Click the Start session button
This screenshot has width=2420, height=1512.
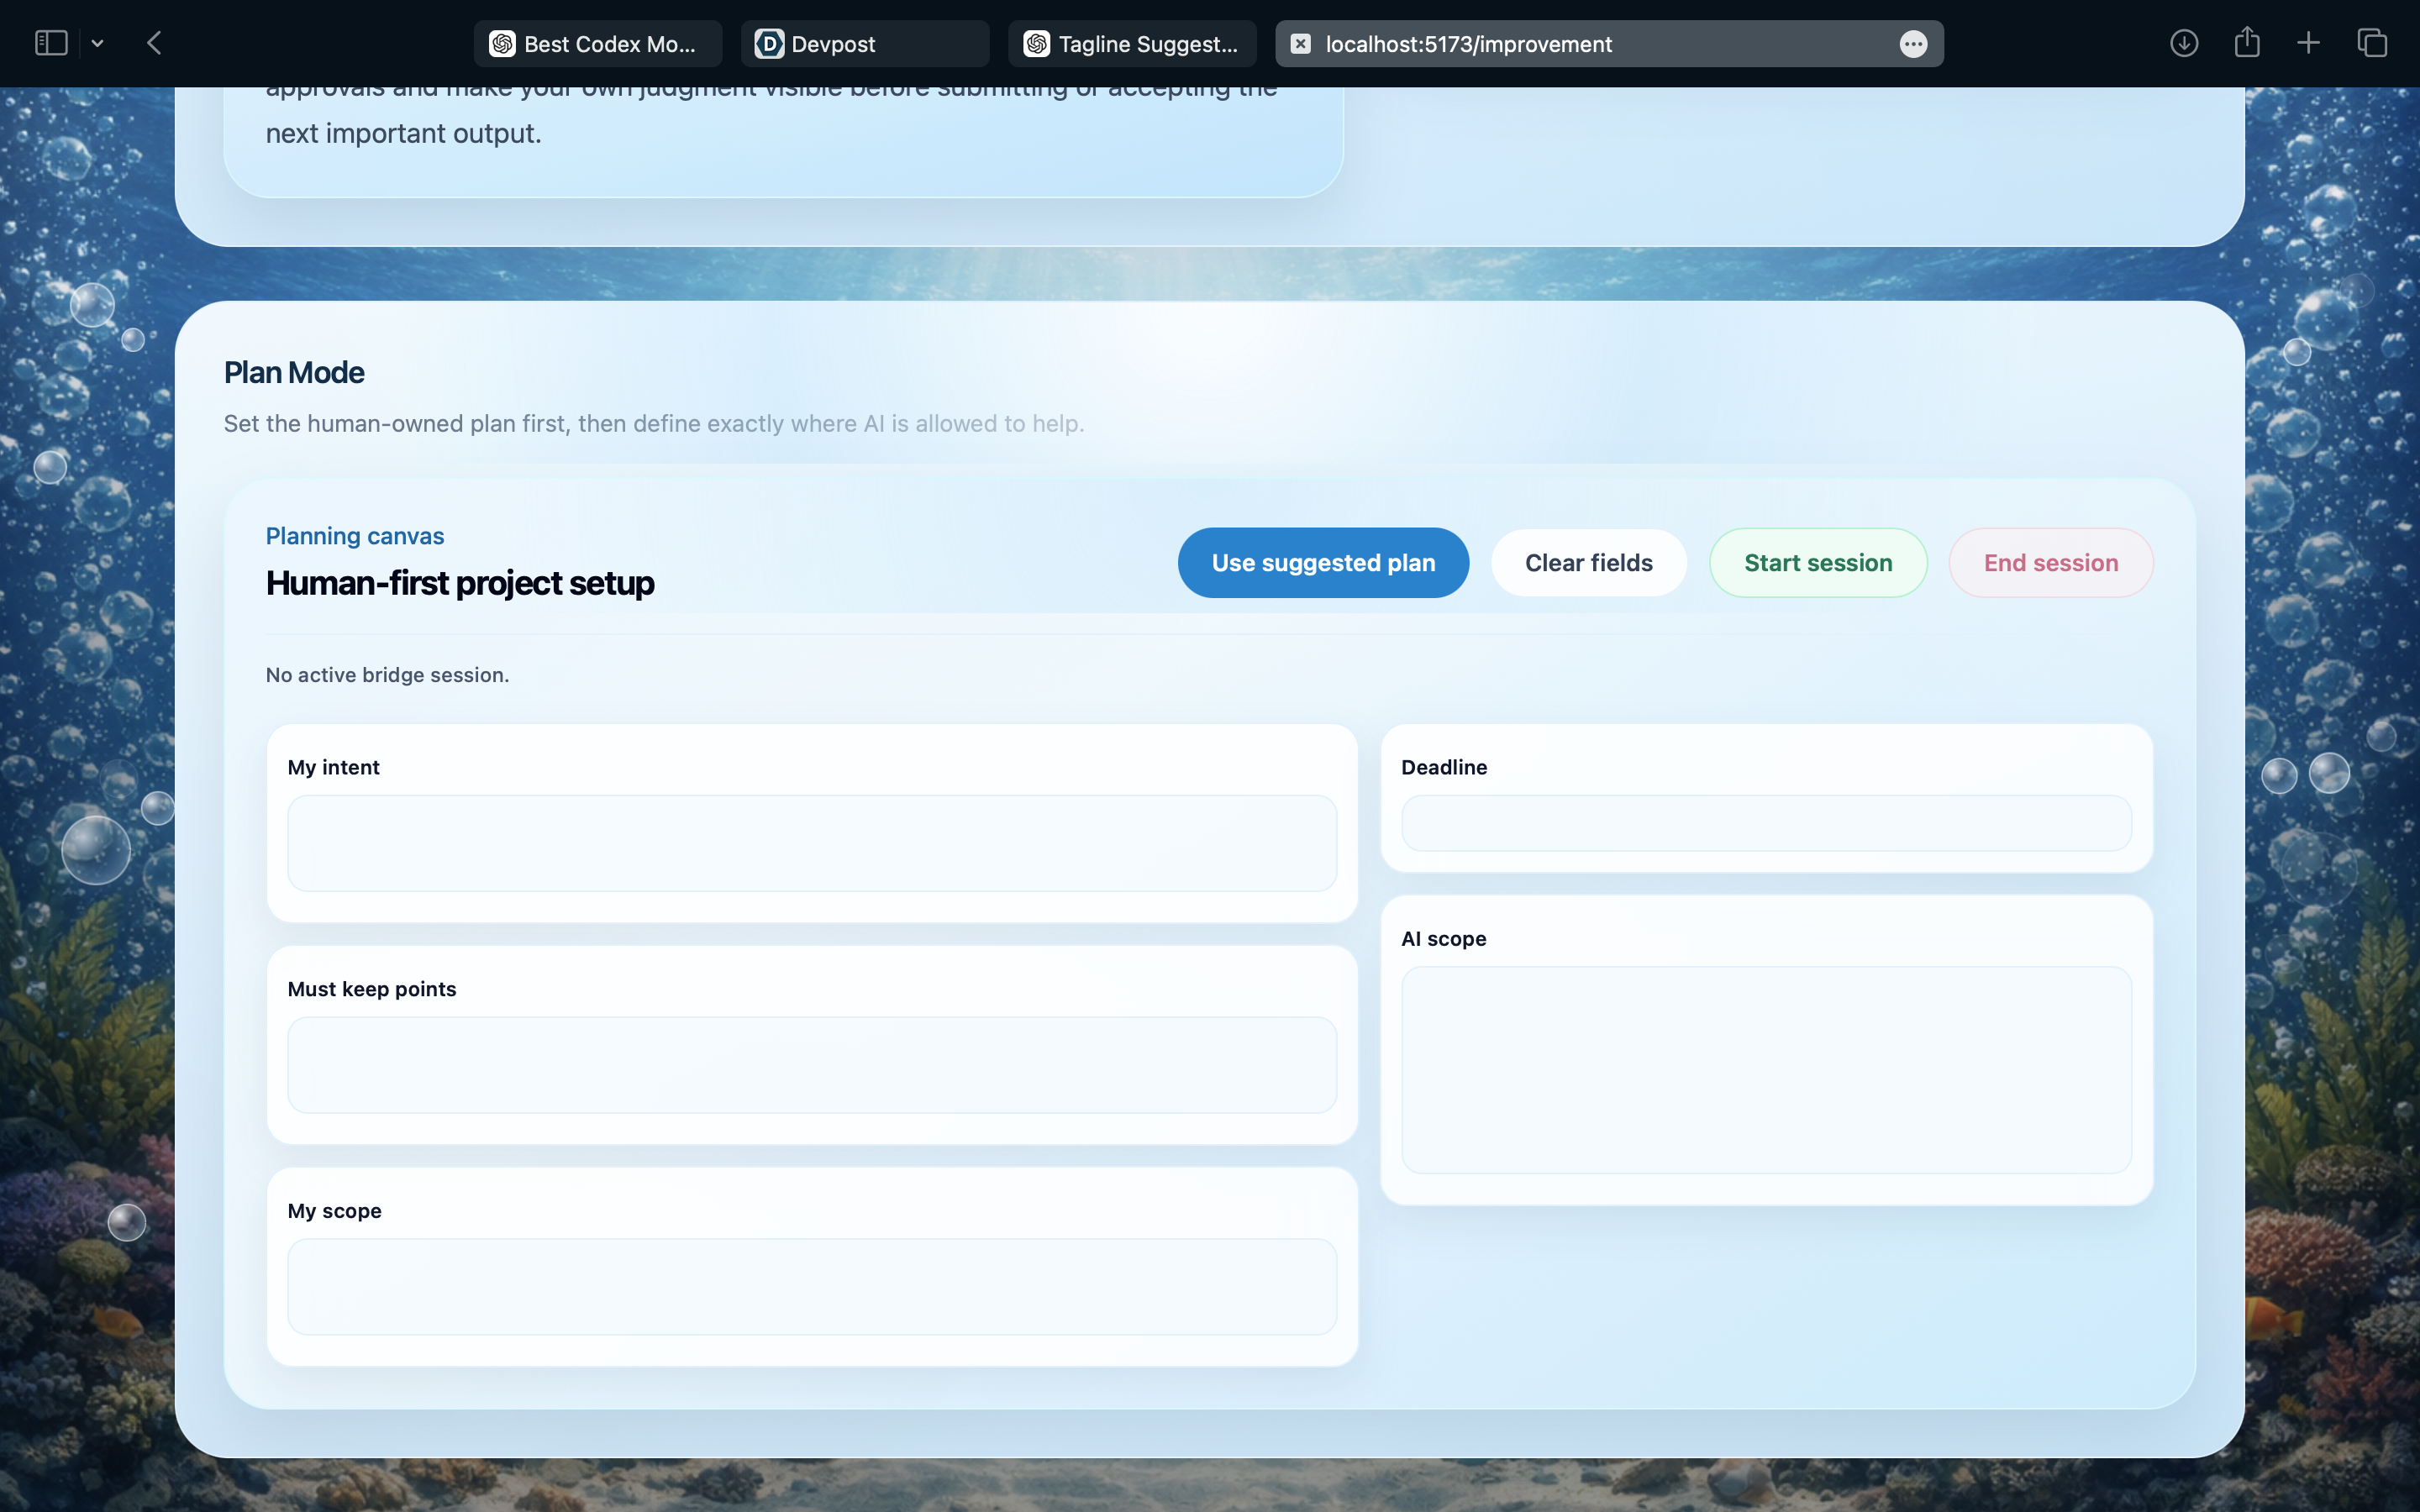pyautogui.click(x=1817, y=563)
